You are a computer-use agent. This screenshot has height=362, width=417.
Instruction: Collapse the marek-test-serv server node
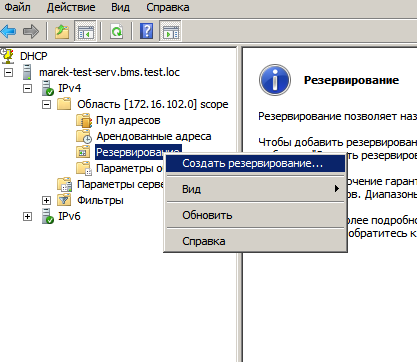pyautogui.click(x=8, y=72)
